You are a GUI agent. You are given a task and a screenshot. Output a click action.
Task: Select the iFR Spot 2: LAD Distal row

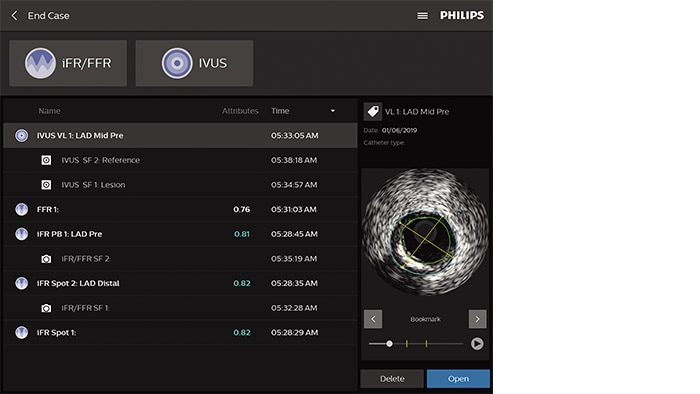(x=180, y=283)
